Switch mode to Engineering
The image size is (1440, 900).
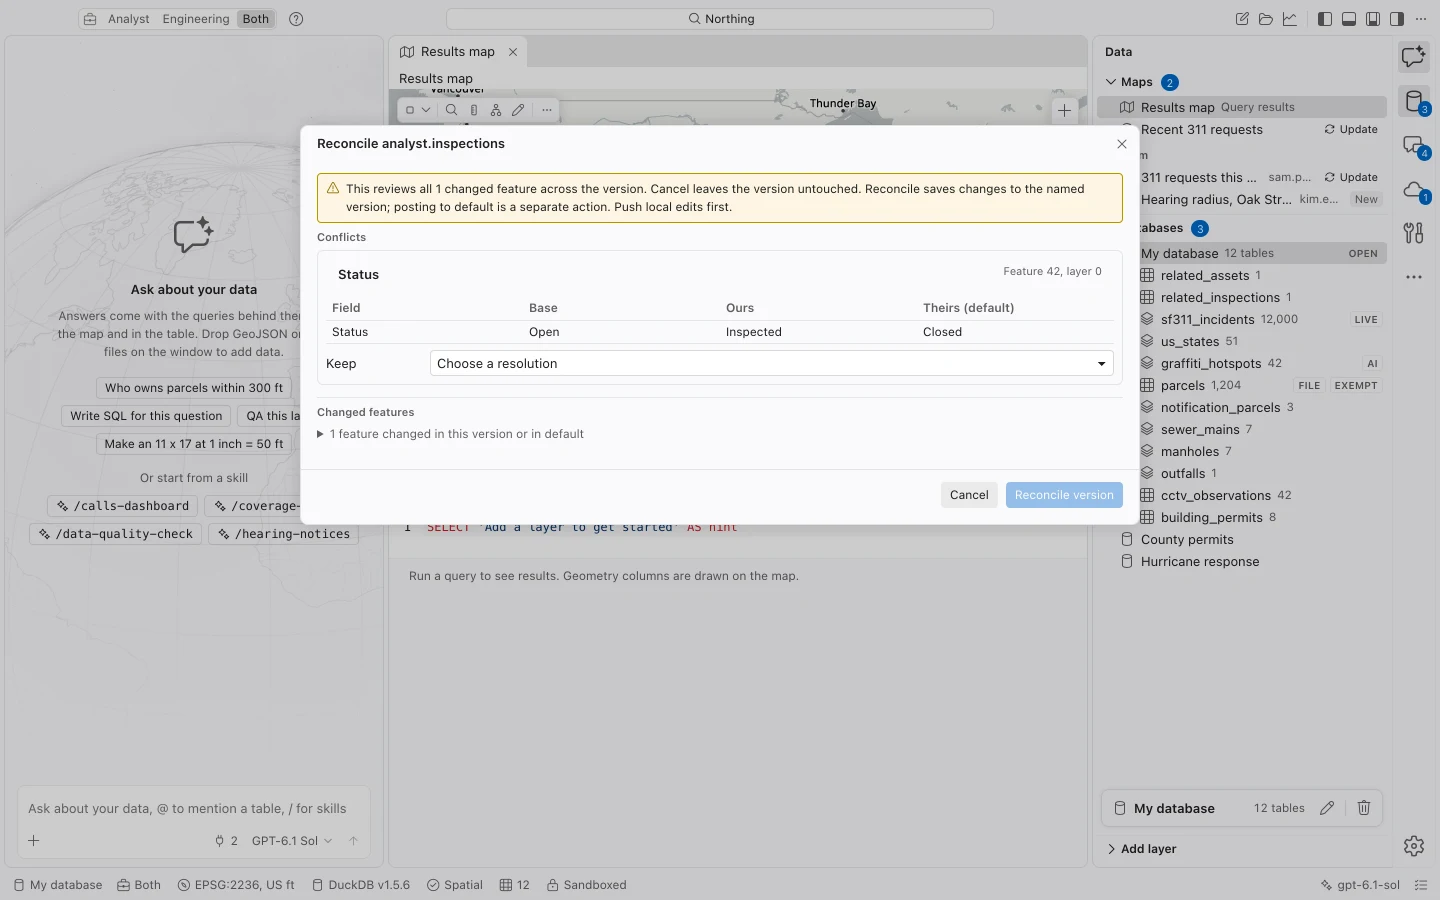click(x=196, y=19)
